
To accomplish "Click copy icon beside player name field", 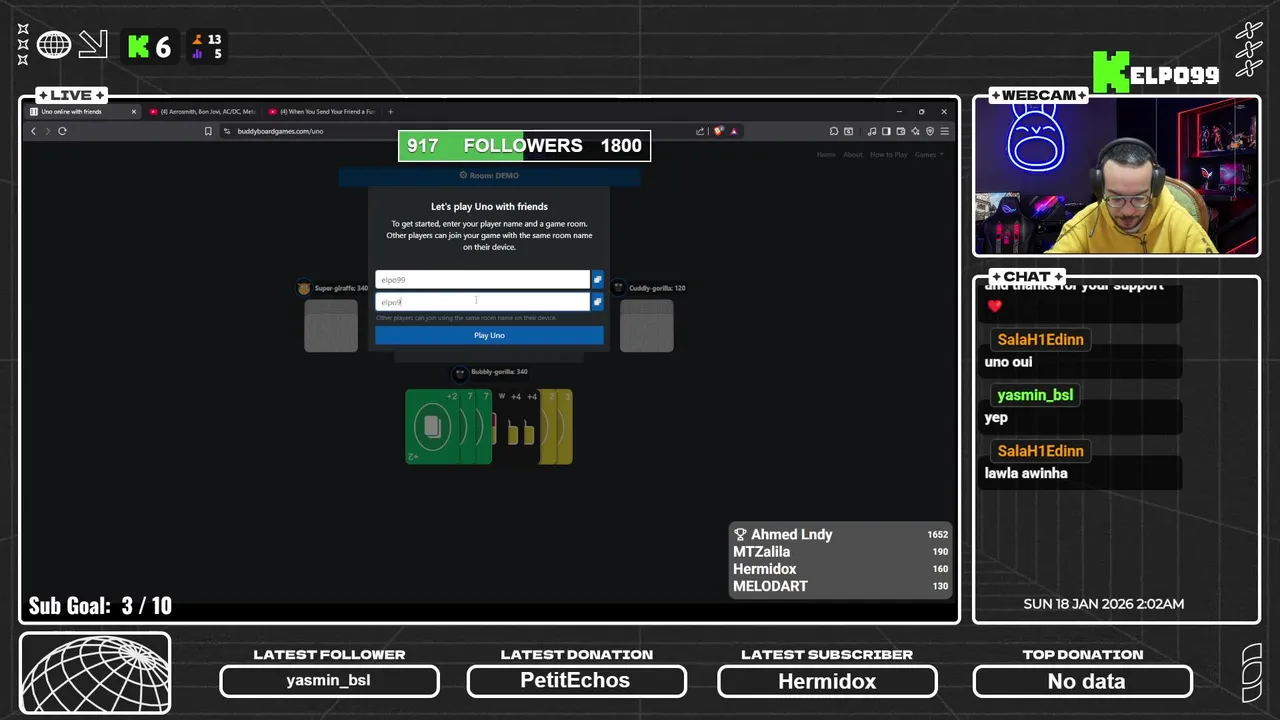I will [597, 280].
